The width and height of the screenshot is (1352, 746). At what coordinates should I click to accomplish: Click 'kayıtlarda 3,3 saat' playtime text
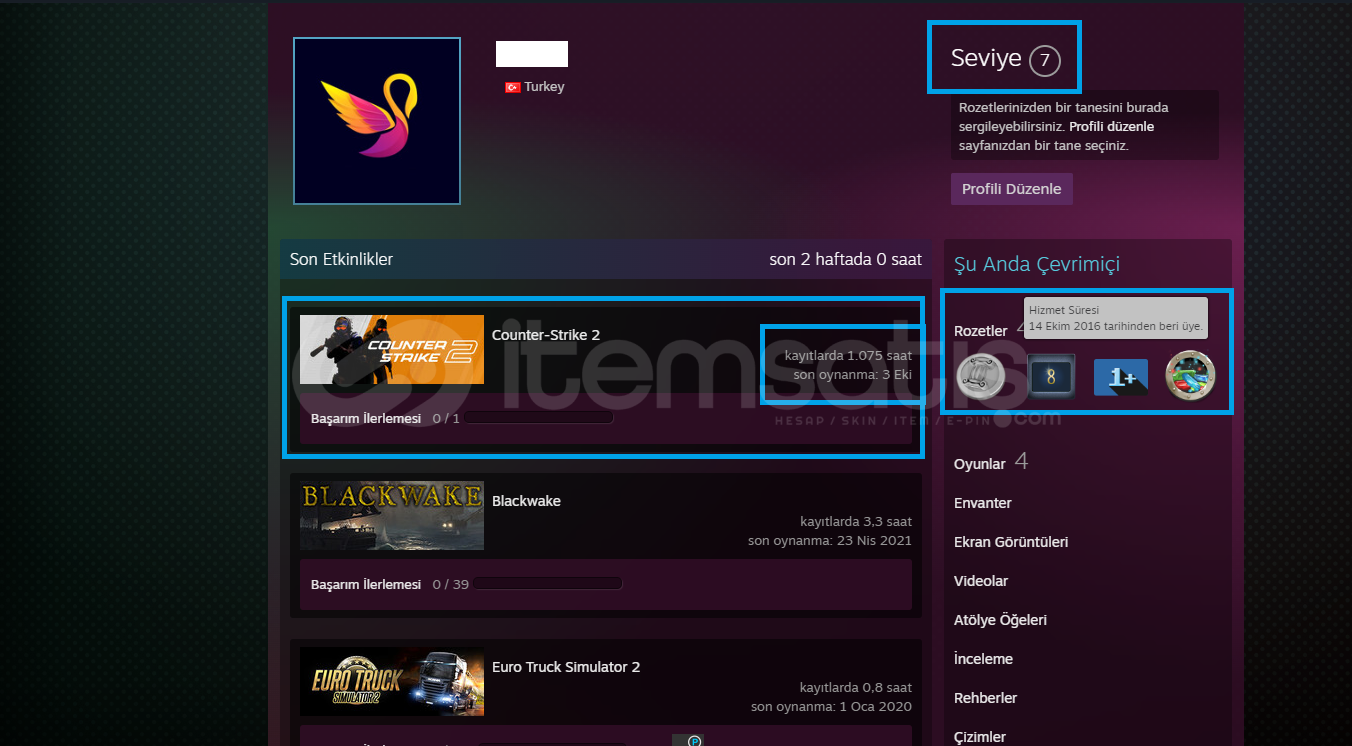[x=856, y=521]
